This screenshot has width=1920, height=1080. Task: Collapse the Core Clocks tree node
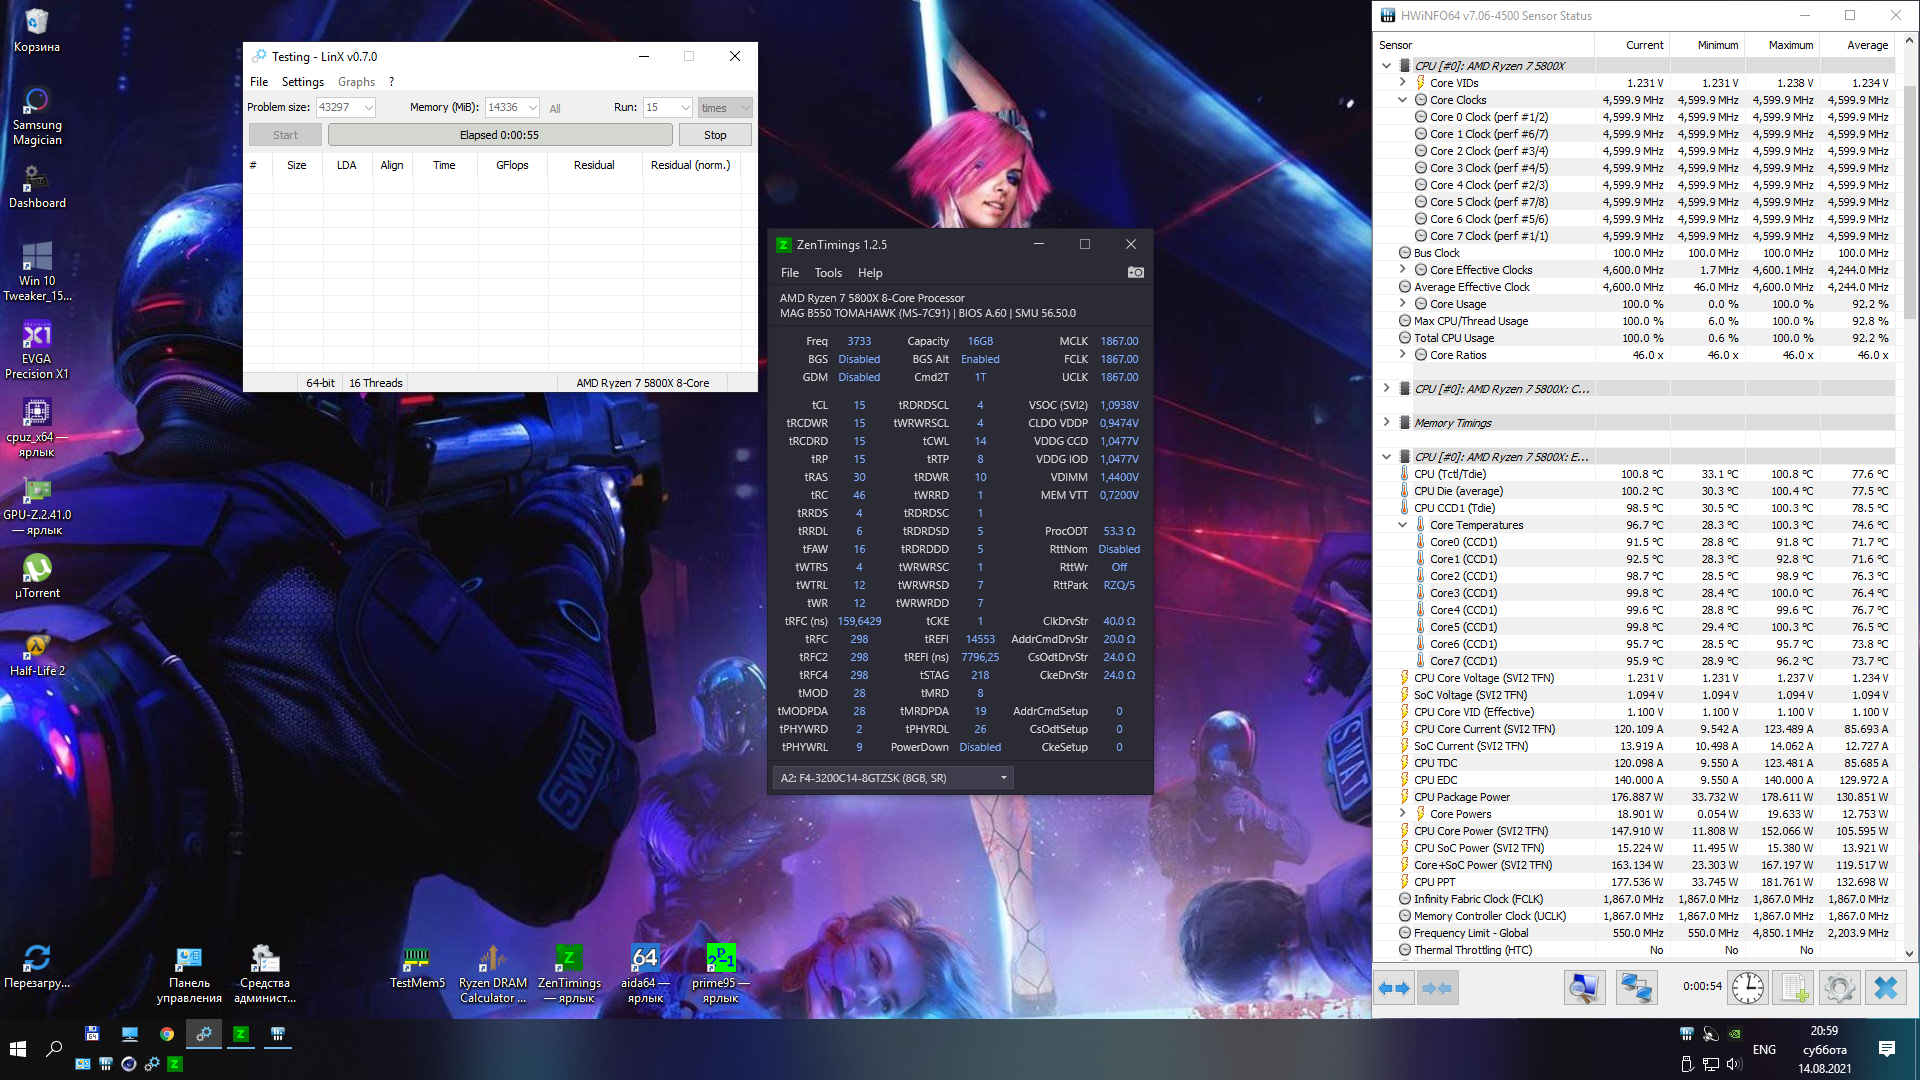pos(1403,100)
